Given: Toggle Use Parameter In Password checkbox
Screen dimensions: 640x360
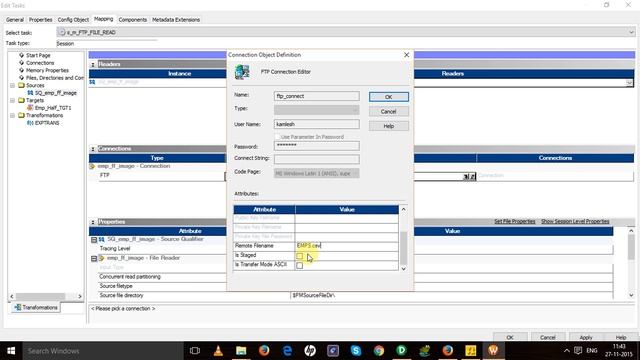Looking at the screenshot, I should pos(278,137).
